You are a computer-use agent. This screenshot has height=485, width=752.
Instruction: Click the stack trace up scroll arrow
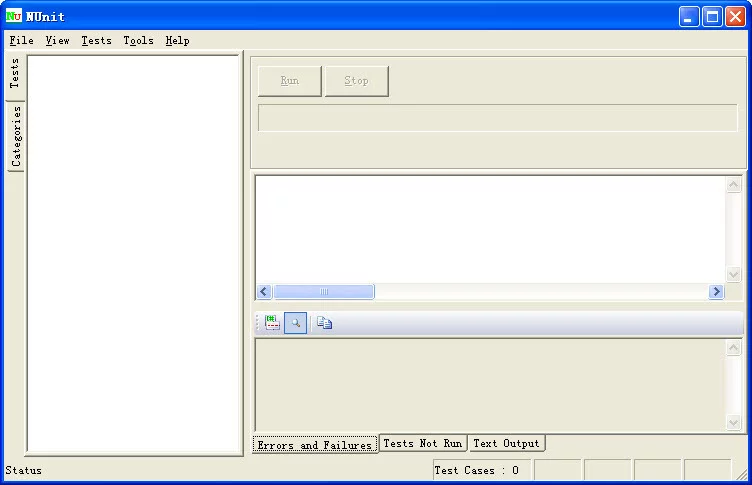click(733, 348)
